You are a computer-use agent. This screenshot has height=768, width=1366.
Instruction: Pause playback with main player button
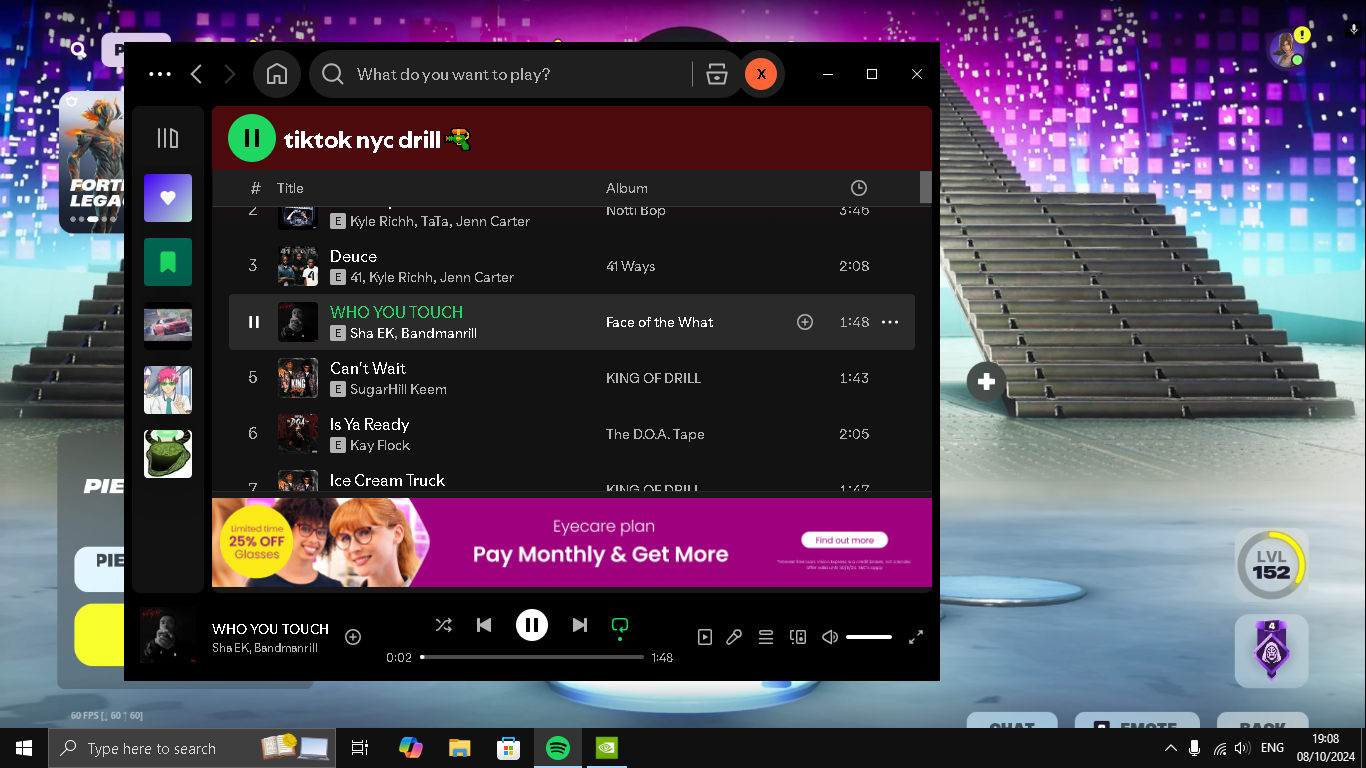[532, 625]
